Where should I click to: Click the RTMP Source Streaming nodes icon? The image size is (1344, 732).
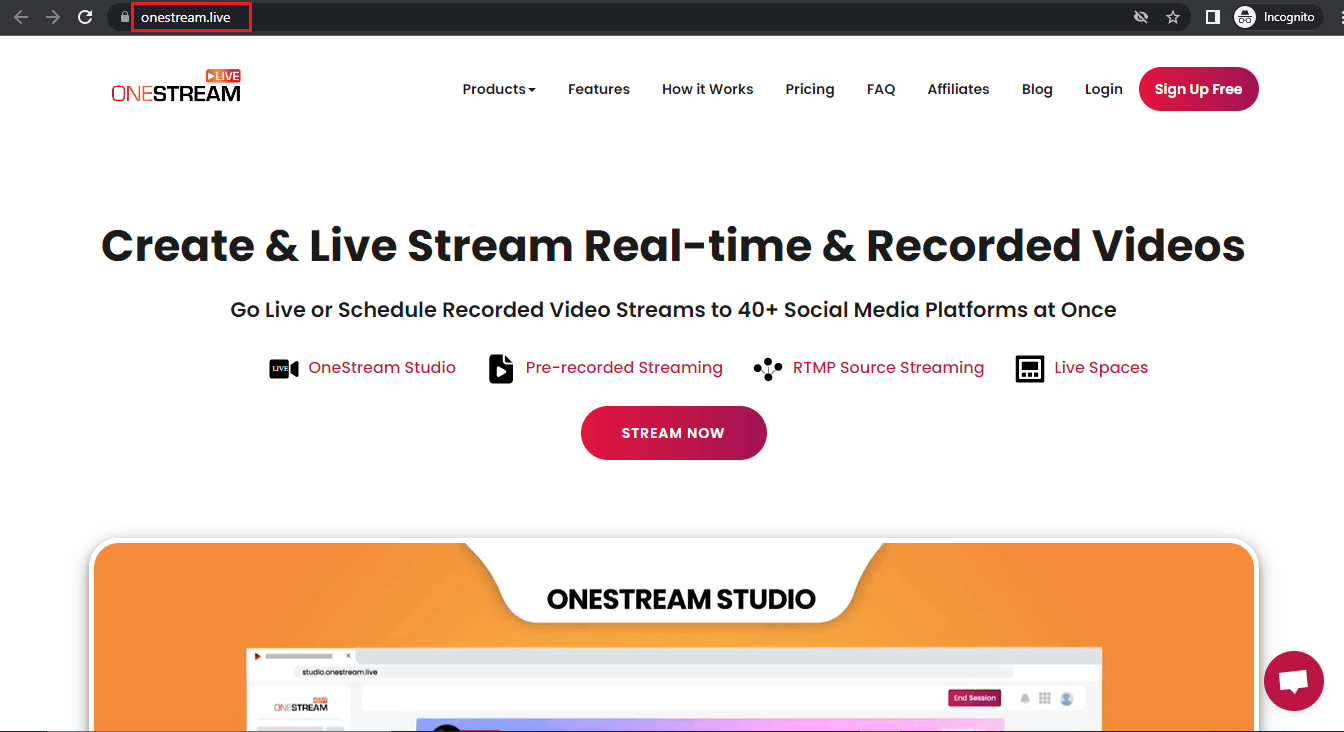pyautogui.click(x=768, y=369)
